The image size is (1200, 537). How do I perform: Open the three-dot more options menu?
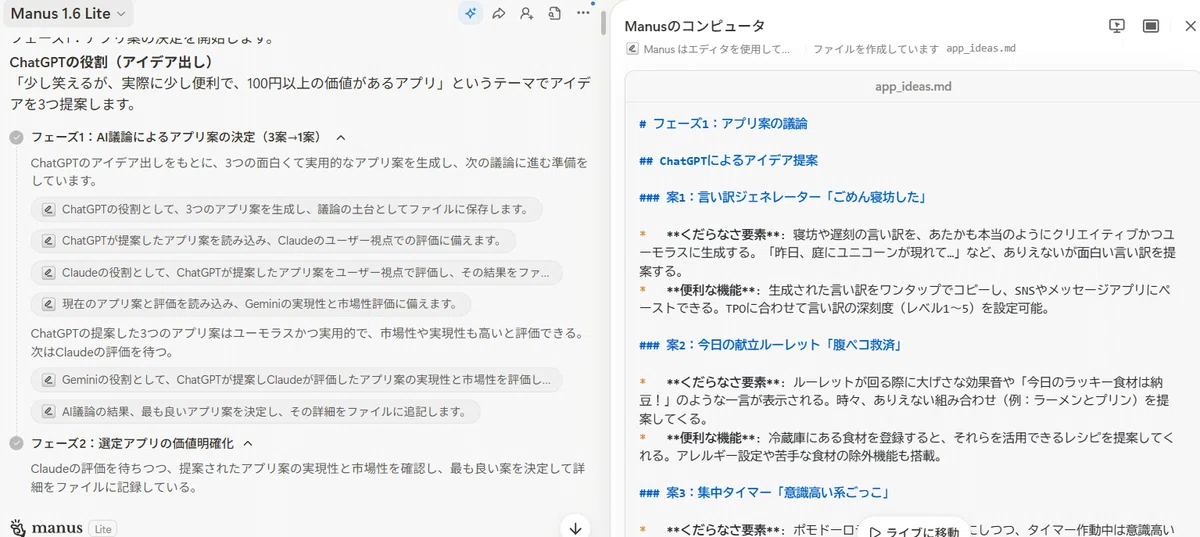point(583,14)
